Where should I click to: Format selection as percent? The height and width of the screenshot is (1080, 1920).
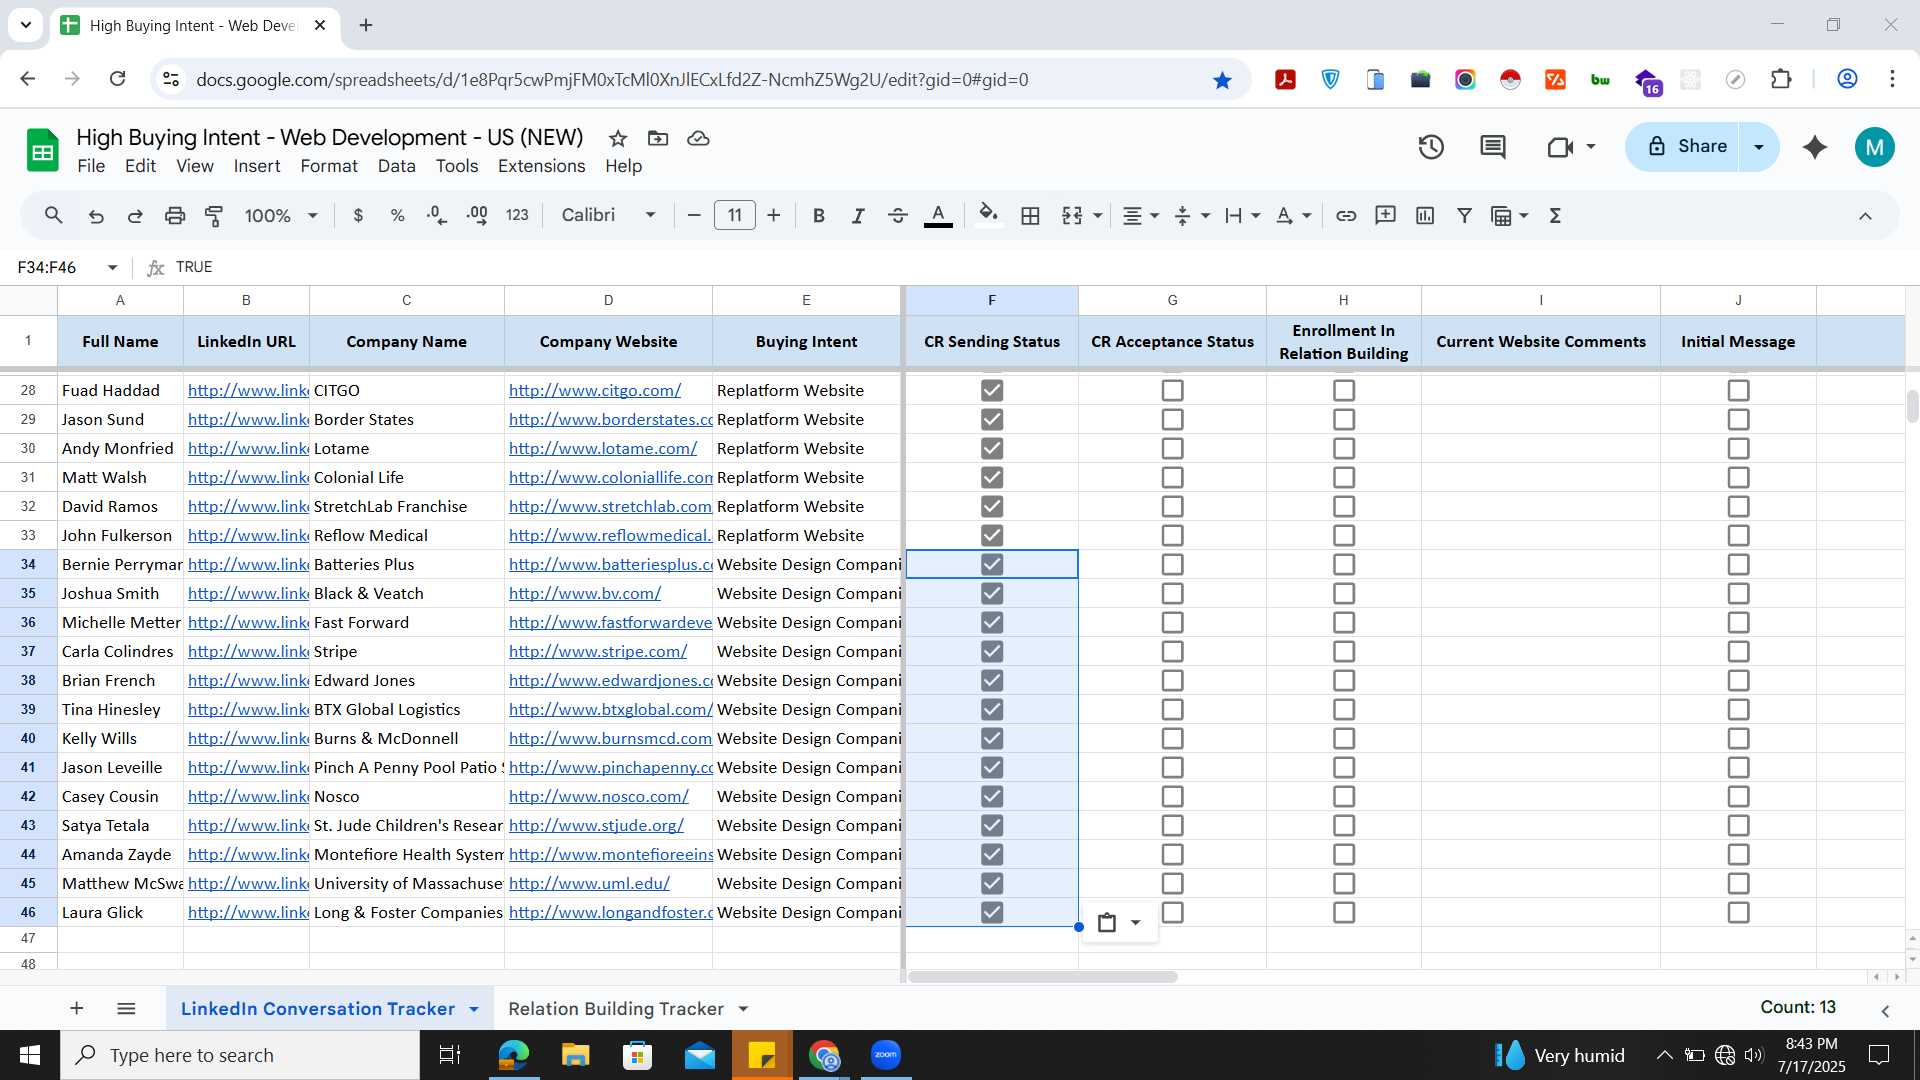(397, 216)
